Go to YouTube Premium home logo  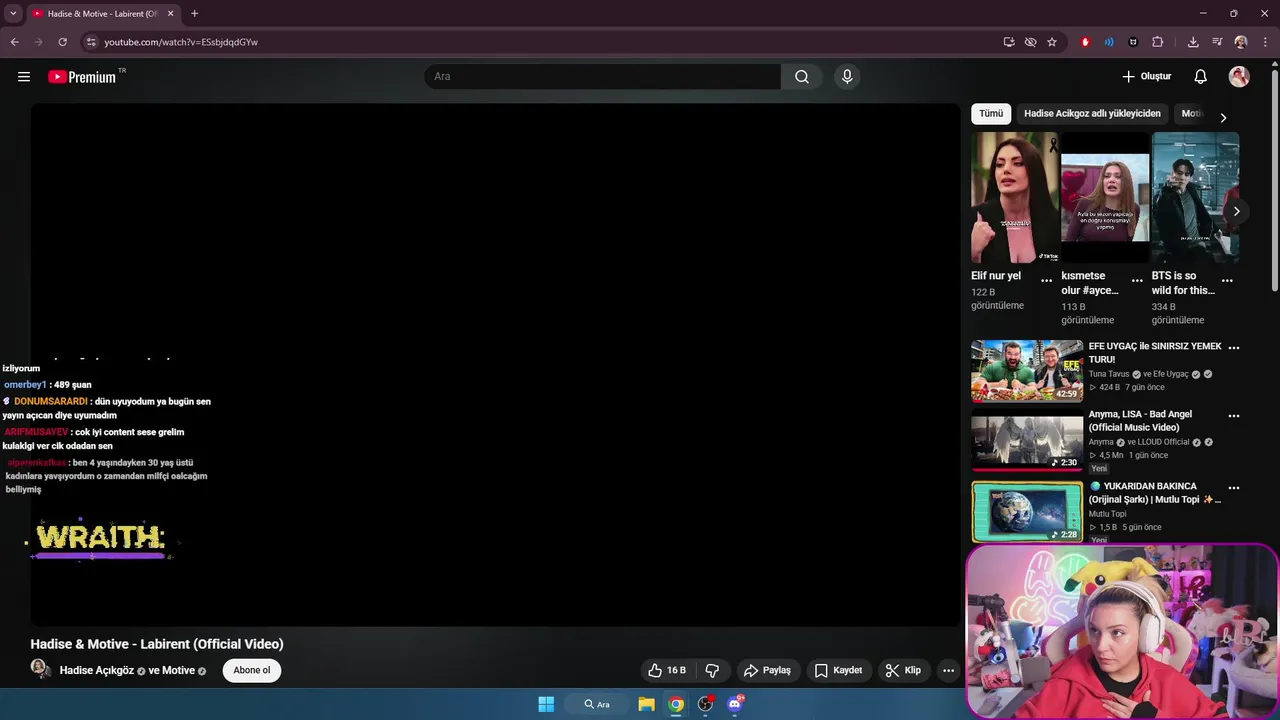[83, 77]
